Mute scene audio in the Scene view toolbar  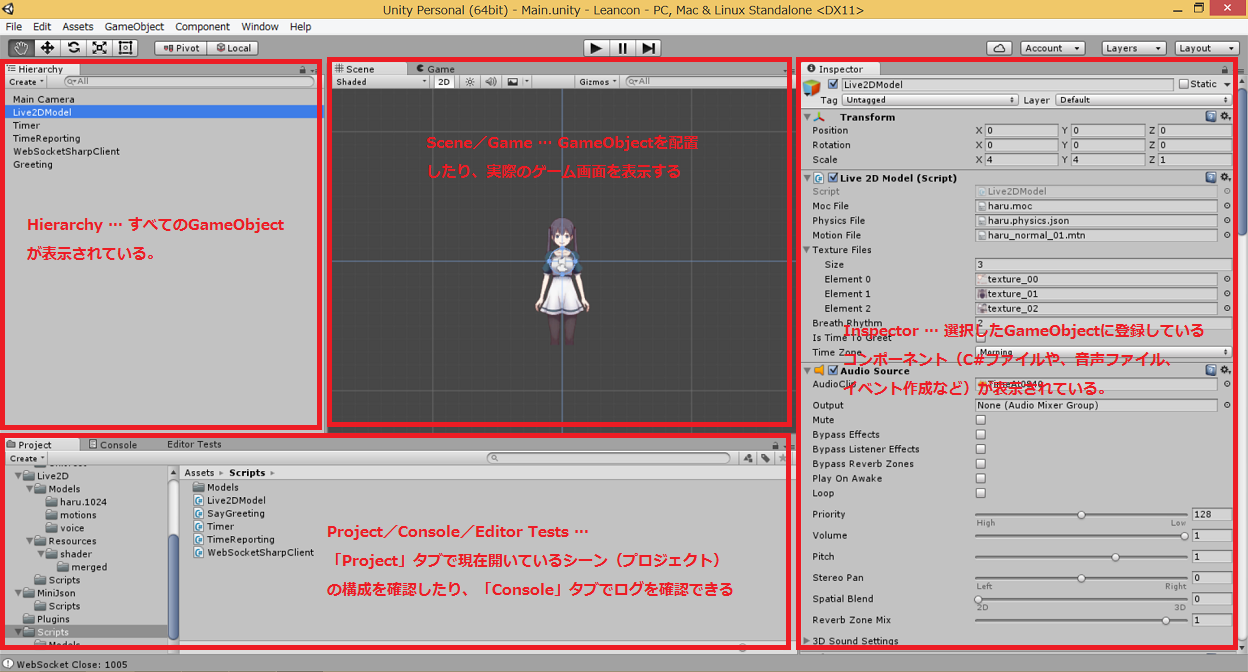point(490,81)
